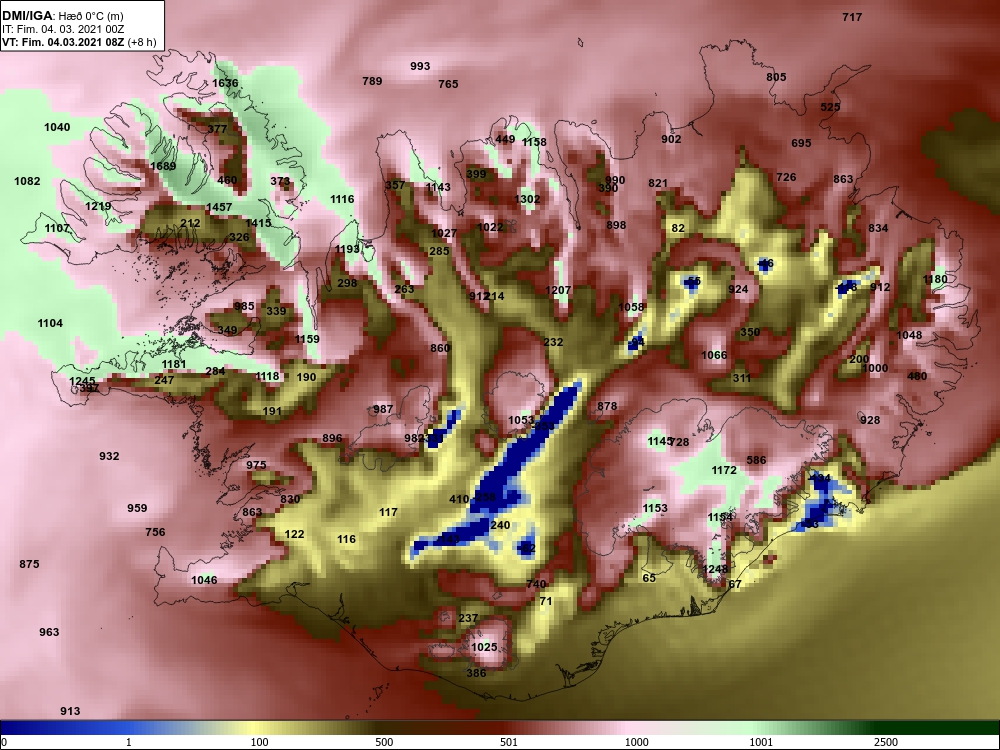Click the value '1066'

[x=714, y=355]
